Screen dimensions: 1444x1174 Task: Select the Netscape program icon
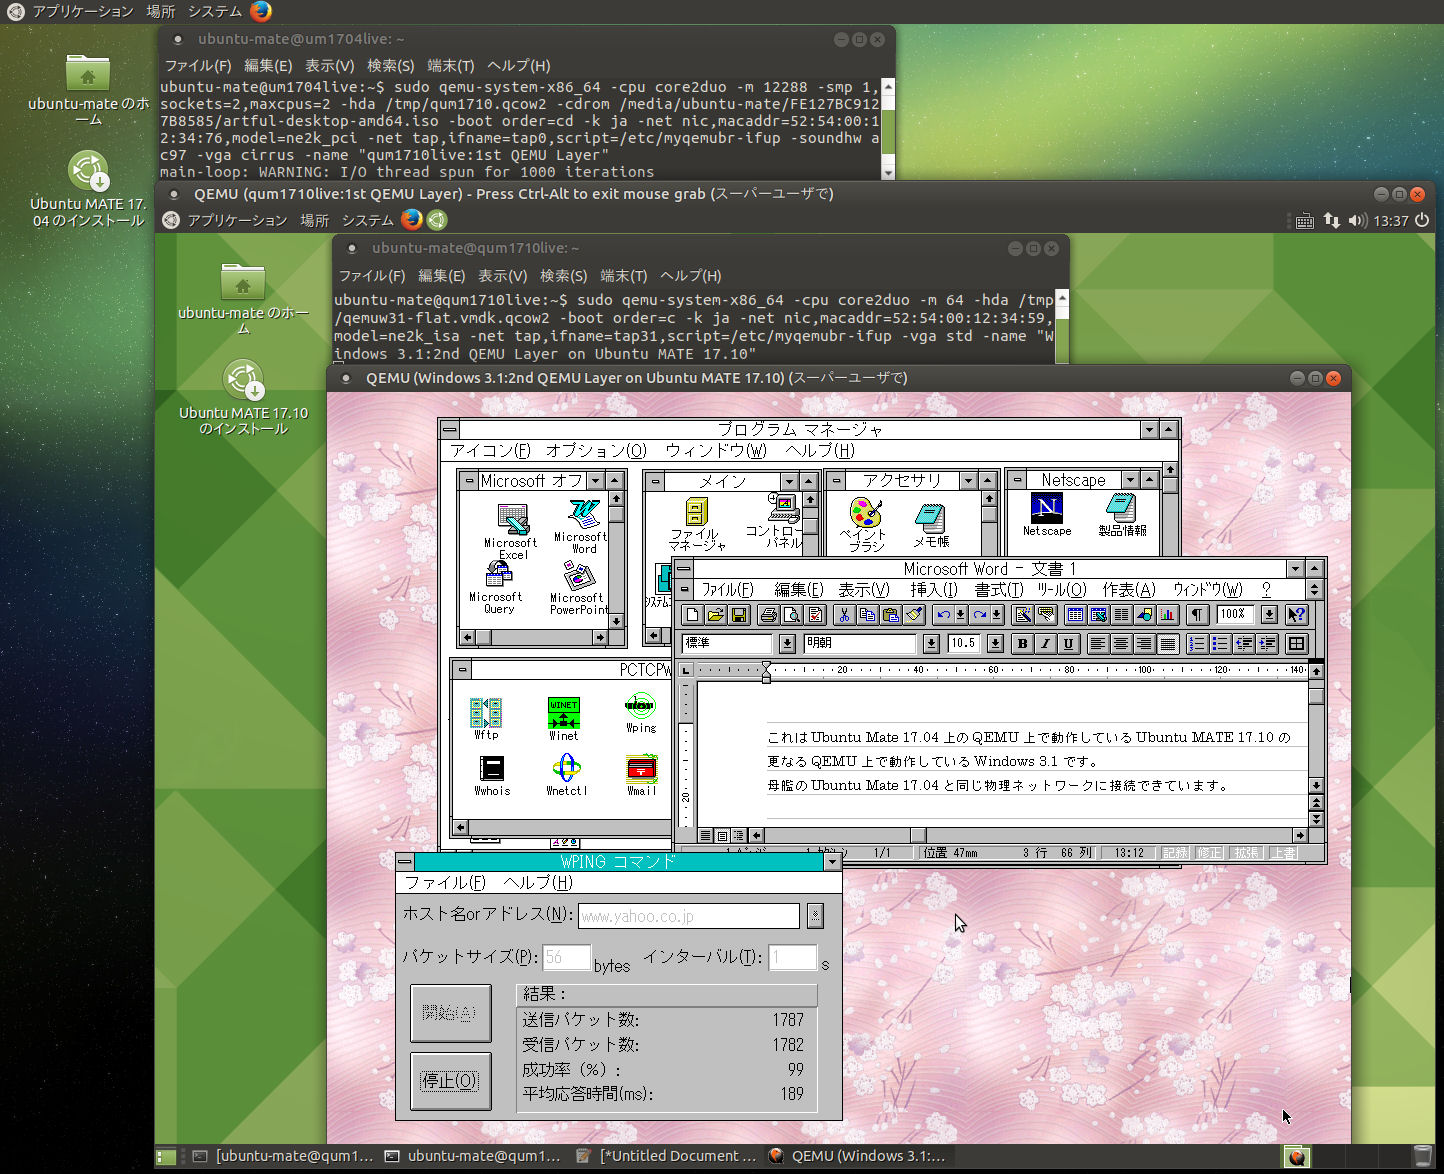1047,515
